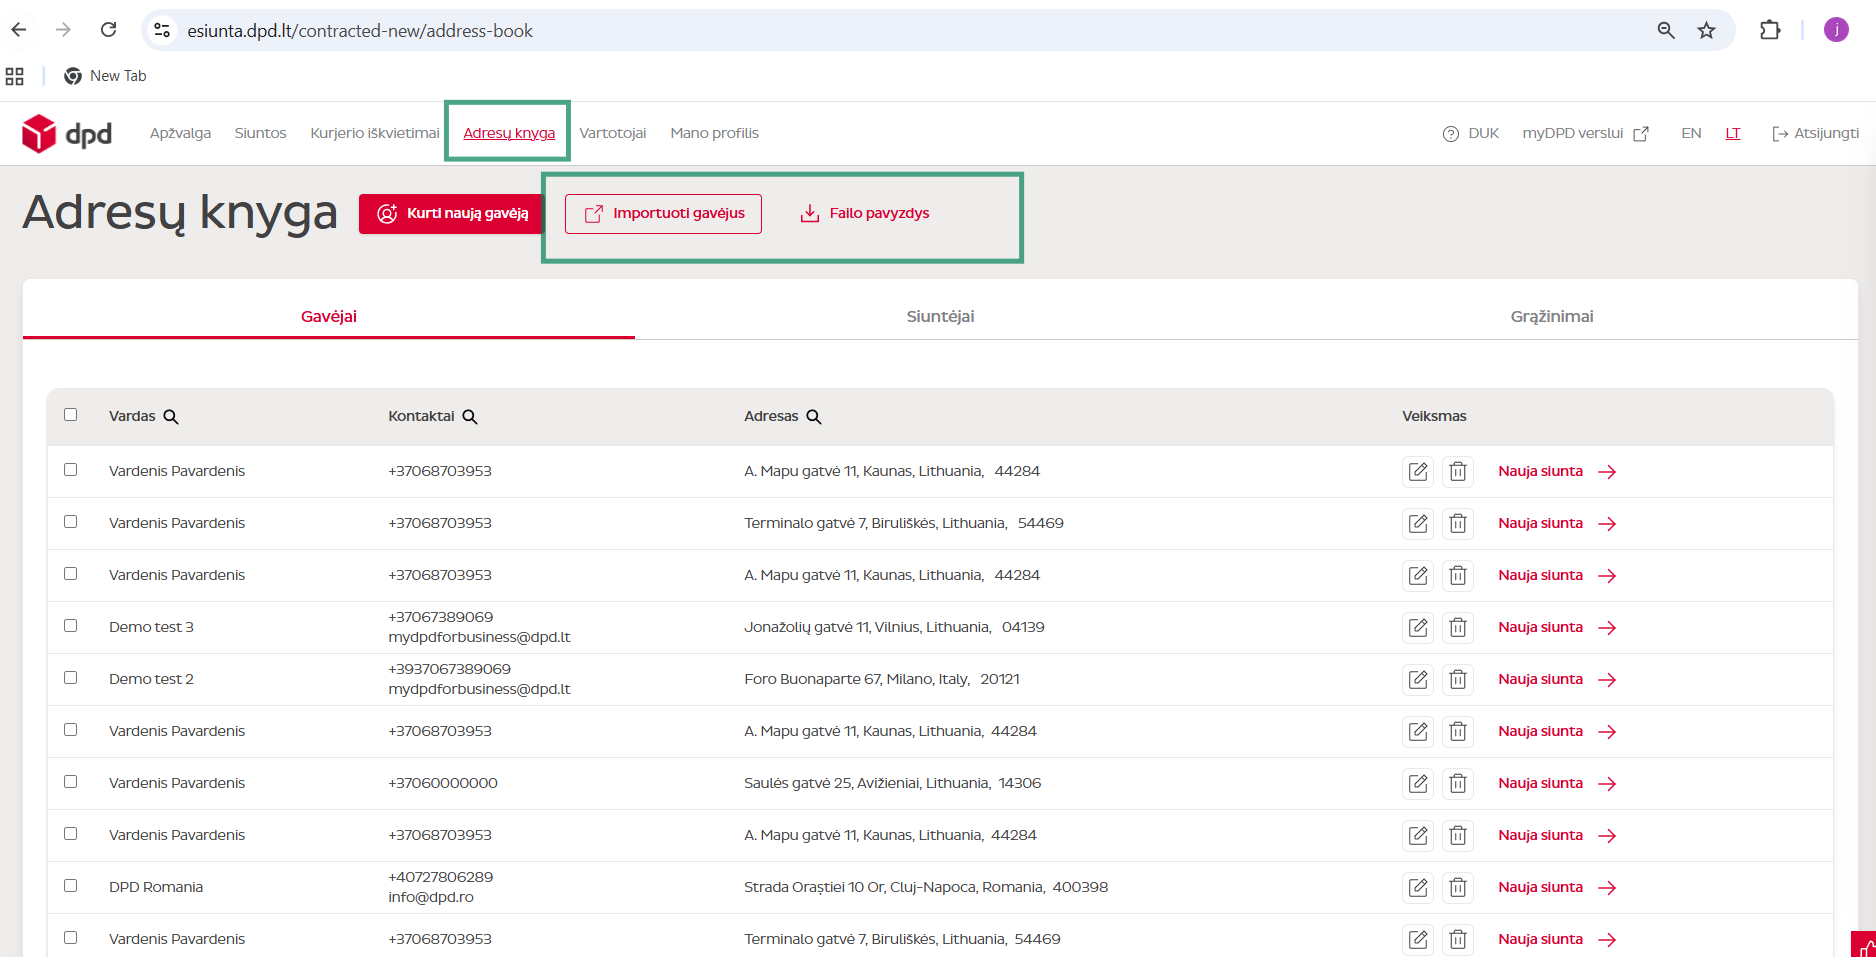Image resolution: width=1876 pixels, height=957 pixels.
Task: Check the Demo test 3 row checkbox
Action: pyautogui.click(x=70, y=626)
